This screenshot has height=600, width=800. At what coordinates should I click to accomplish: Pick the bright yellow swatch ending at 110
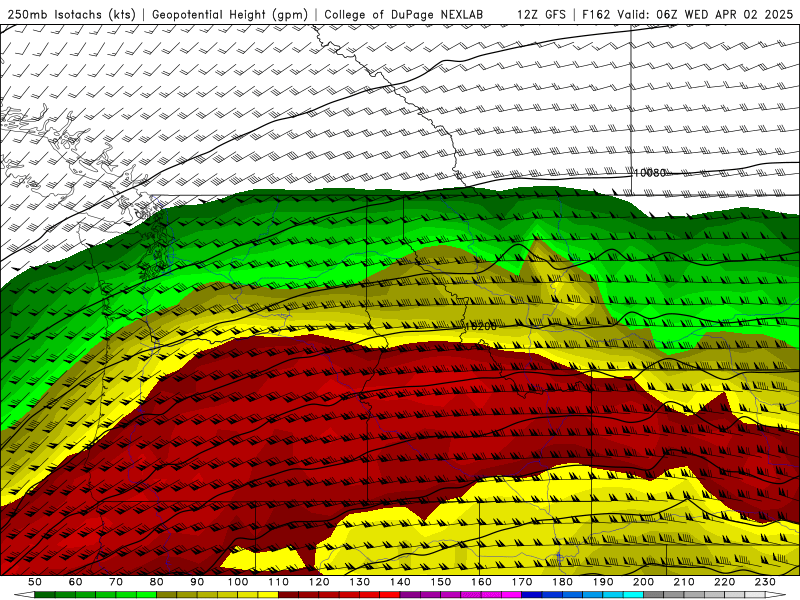(268, 595)
